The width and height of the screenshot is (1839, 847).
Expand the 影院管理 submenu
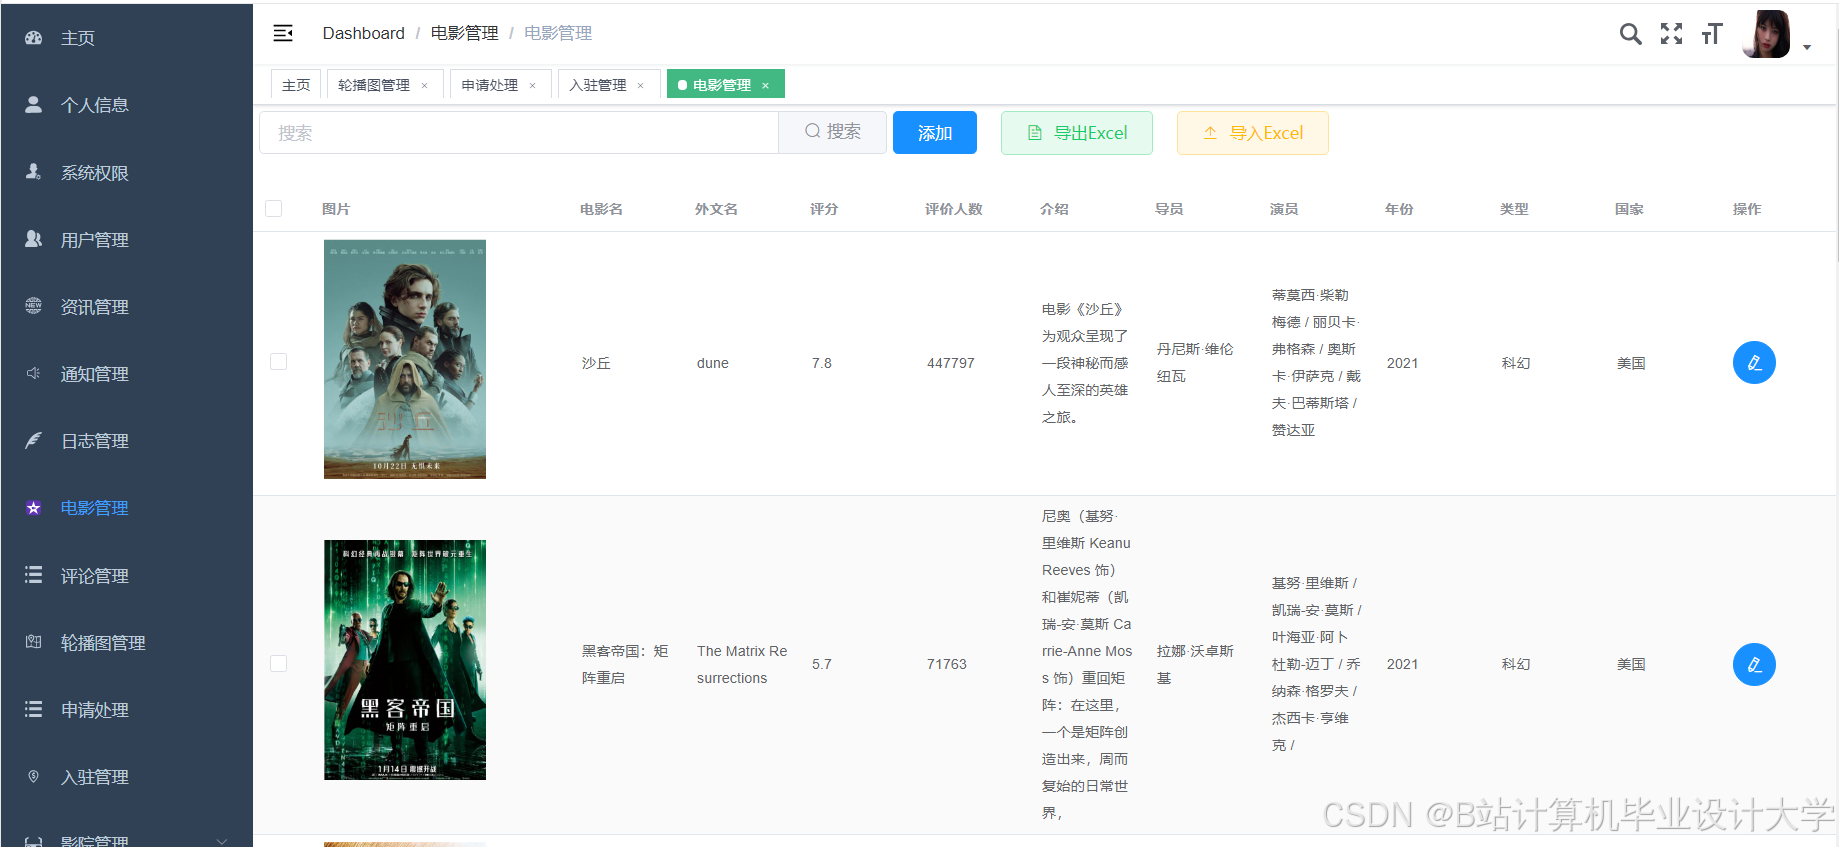click(x=222, y=840)
